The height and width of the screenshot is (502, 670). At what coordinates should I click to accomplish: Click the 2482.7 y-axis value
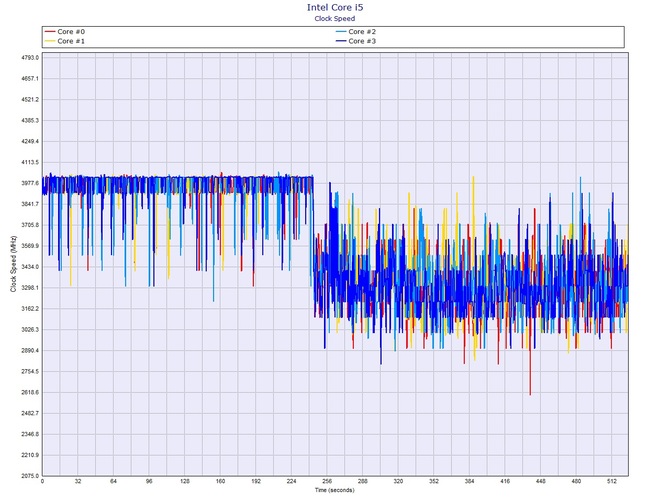30,414
